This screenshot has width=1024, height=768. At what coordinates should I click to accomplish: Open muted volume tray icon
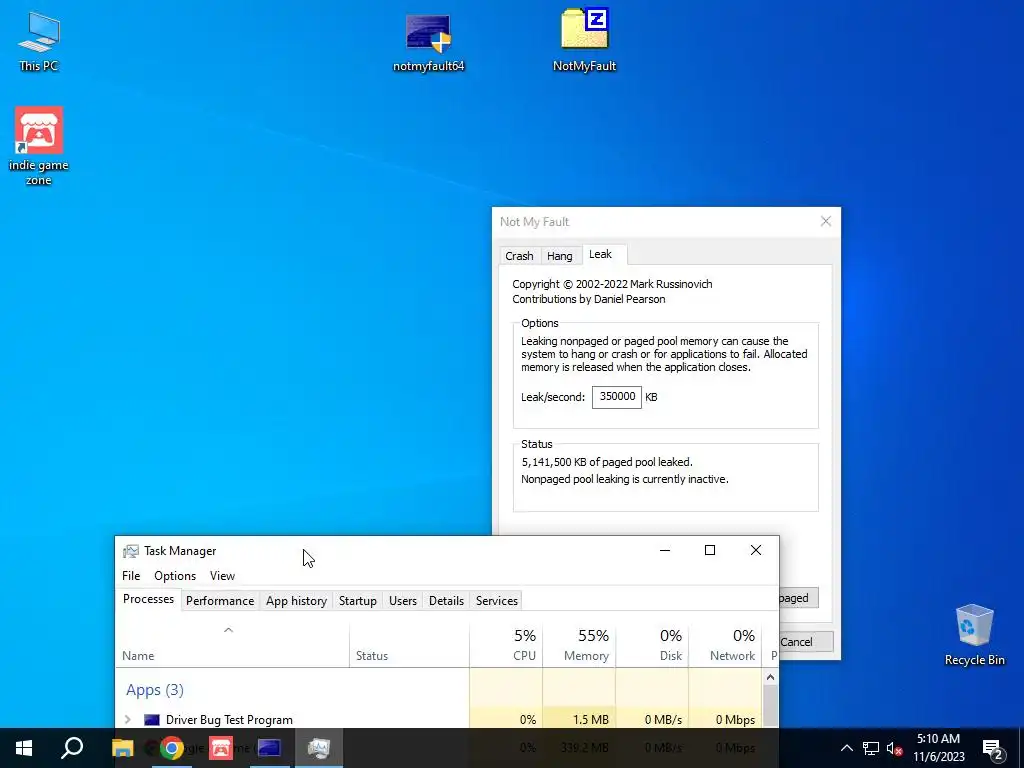tap(895, 748)
